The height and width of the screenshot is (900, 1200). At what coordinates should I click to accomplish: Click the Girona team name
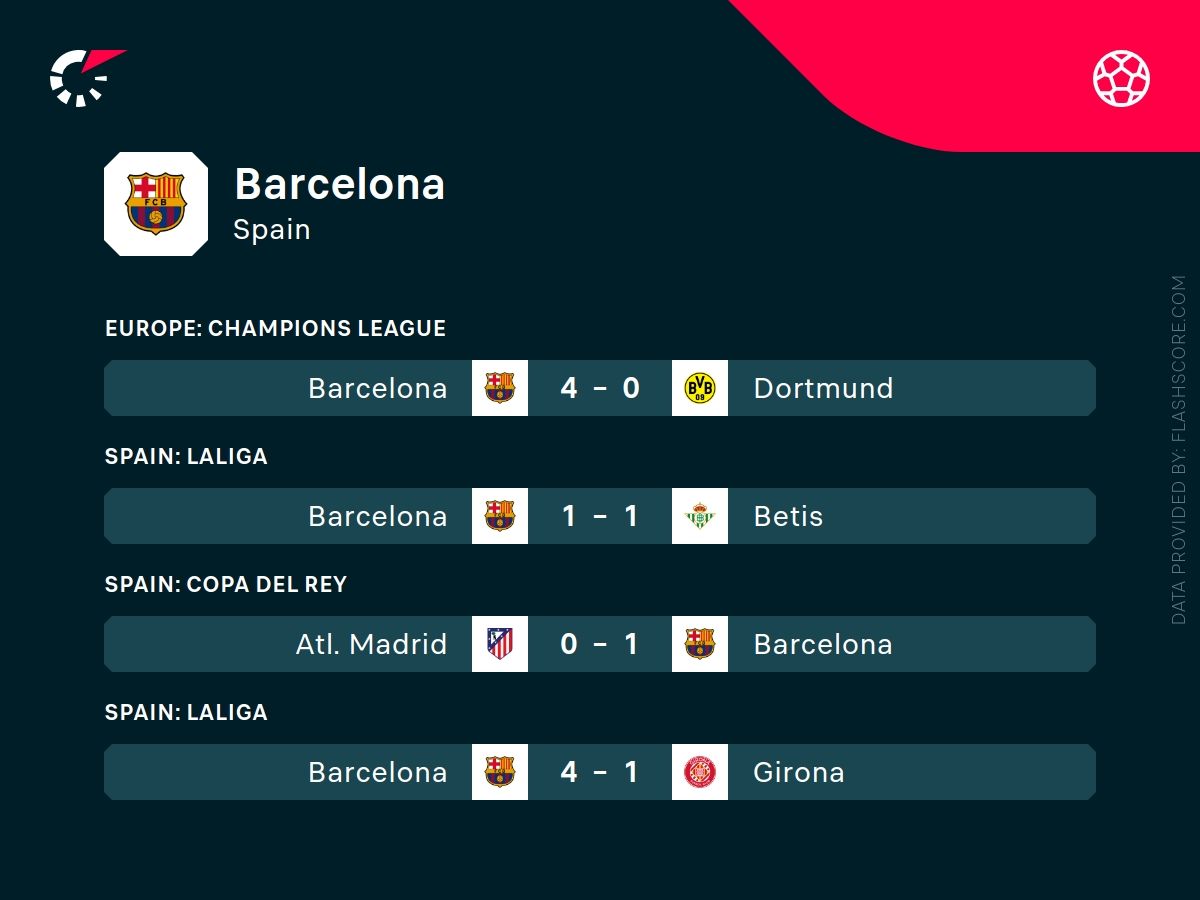(x=799, y=772)
